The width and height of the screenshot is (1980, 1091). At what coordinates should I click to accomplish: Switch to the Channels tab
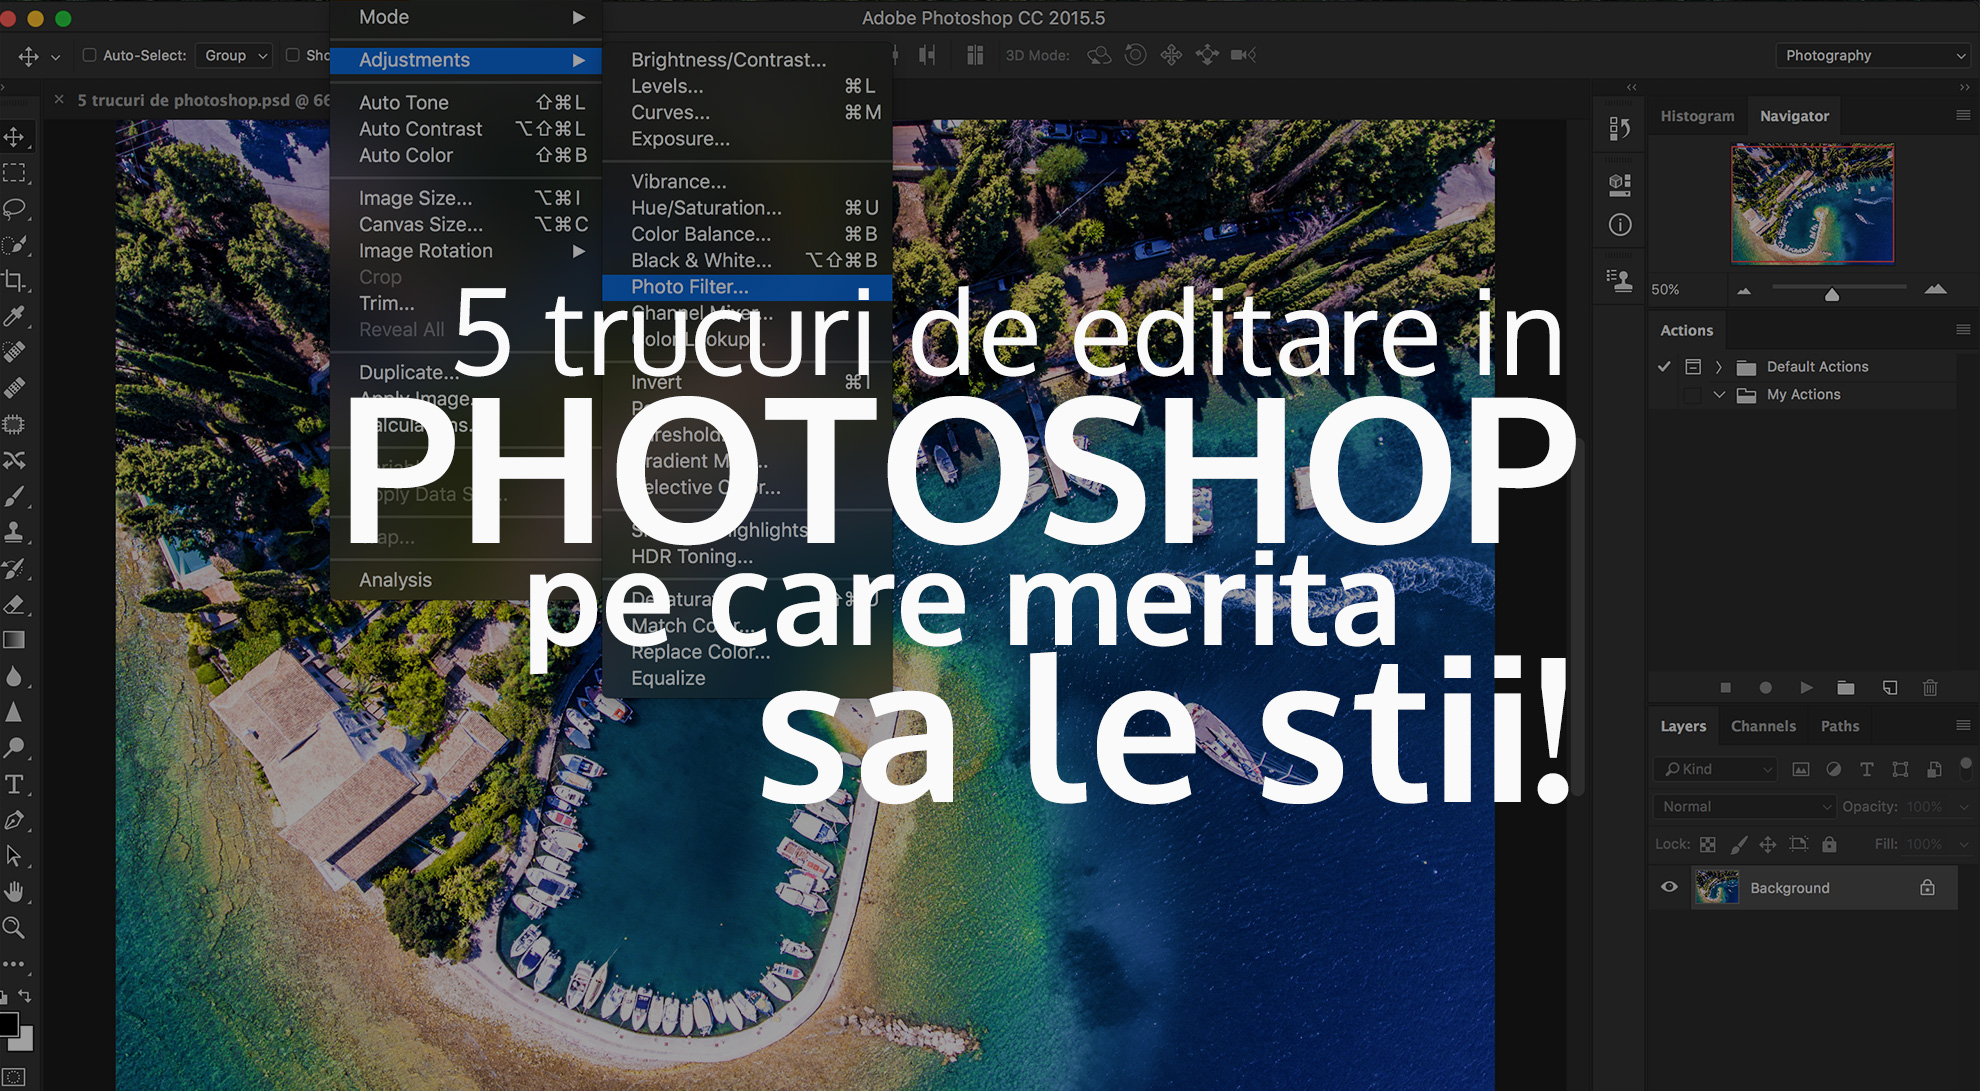[1763, 726]
